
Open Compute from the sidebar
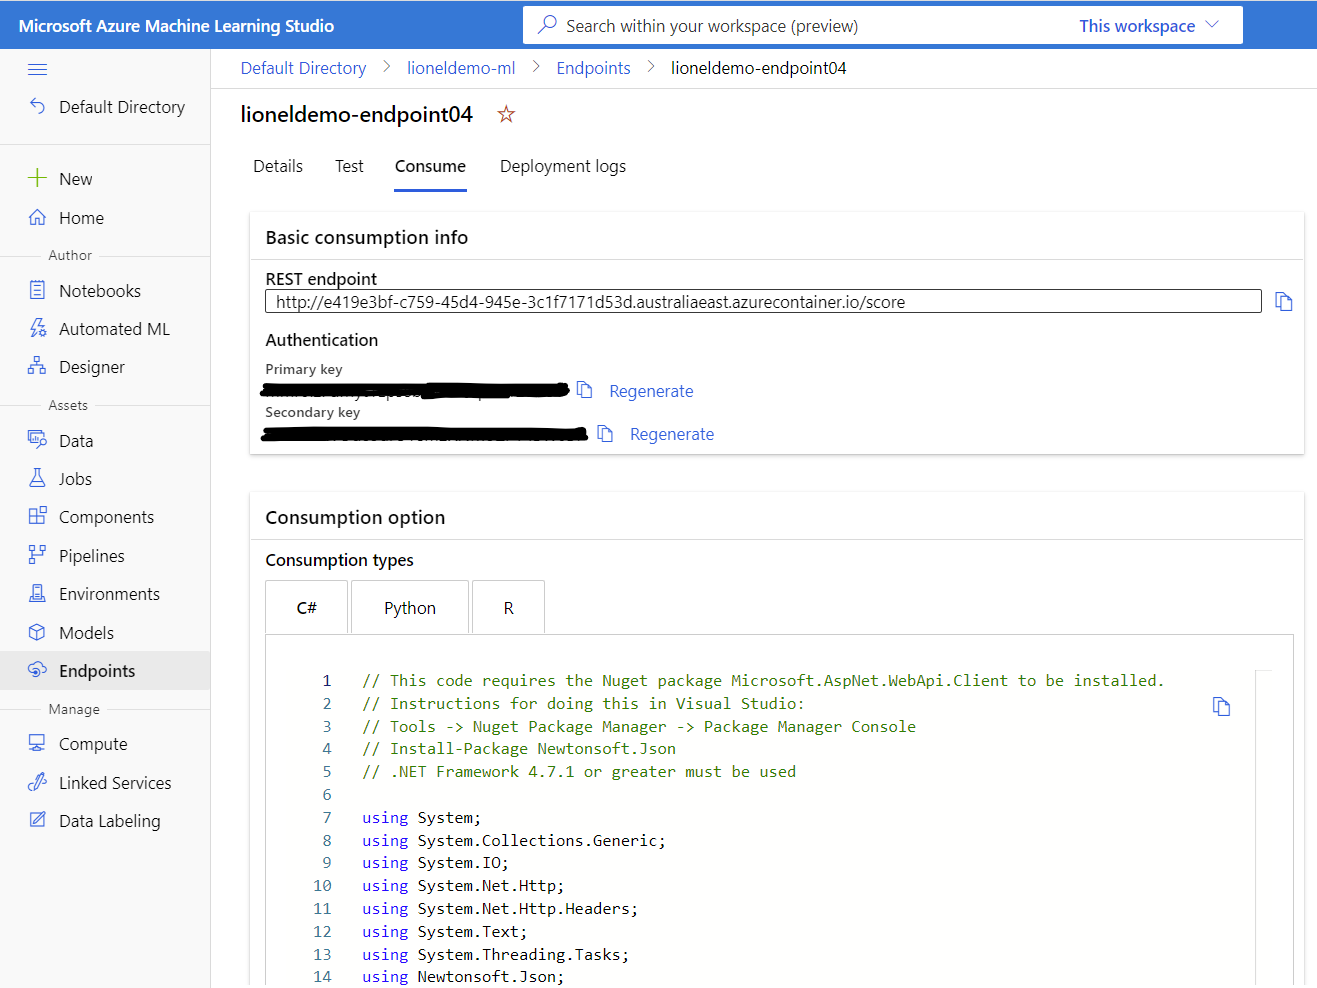click(93, 744)
